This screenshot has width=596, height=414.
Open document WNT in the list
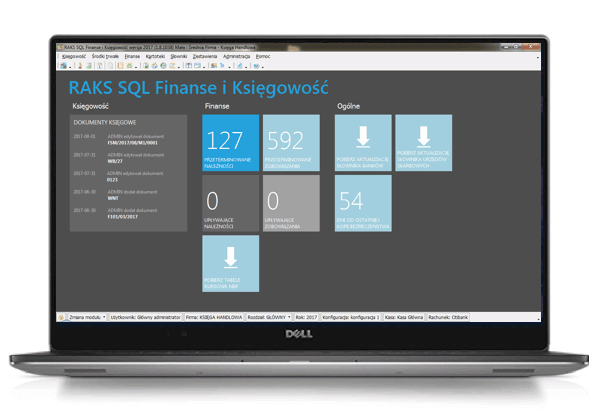[x=113, y=198]
